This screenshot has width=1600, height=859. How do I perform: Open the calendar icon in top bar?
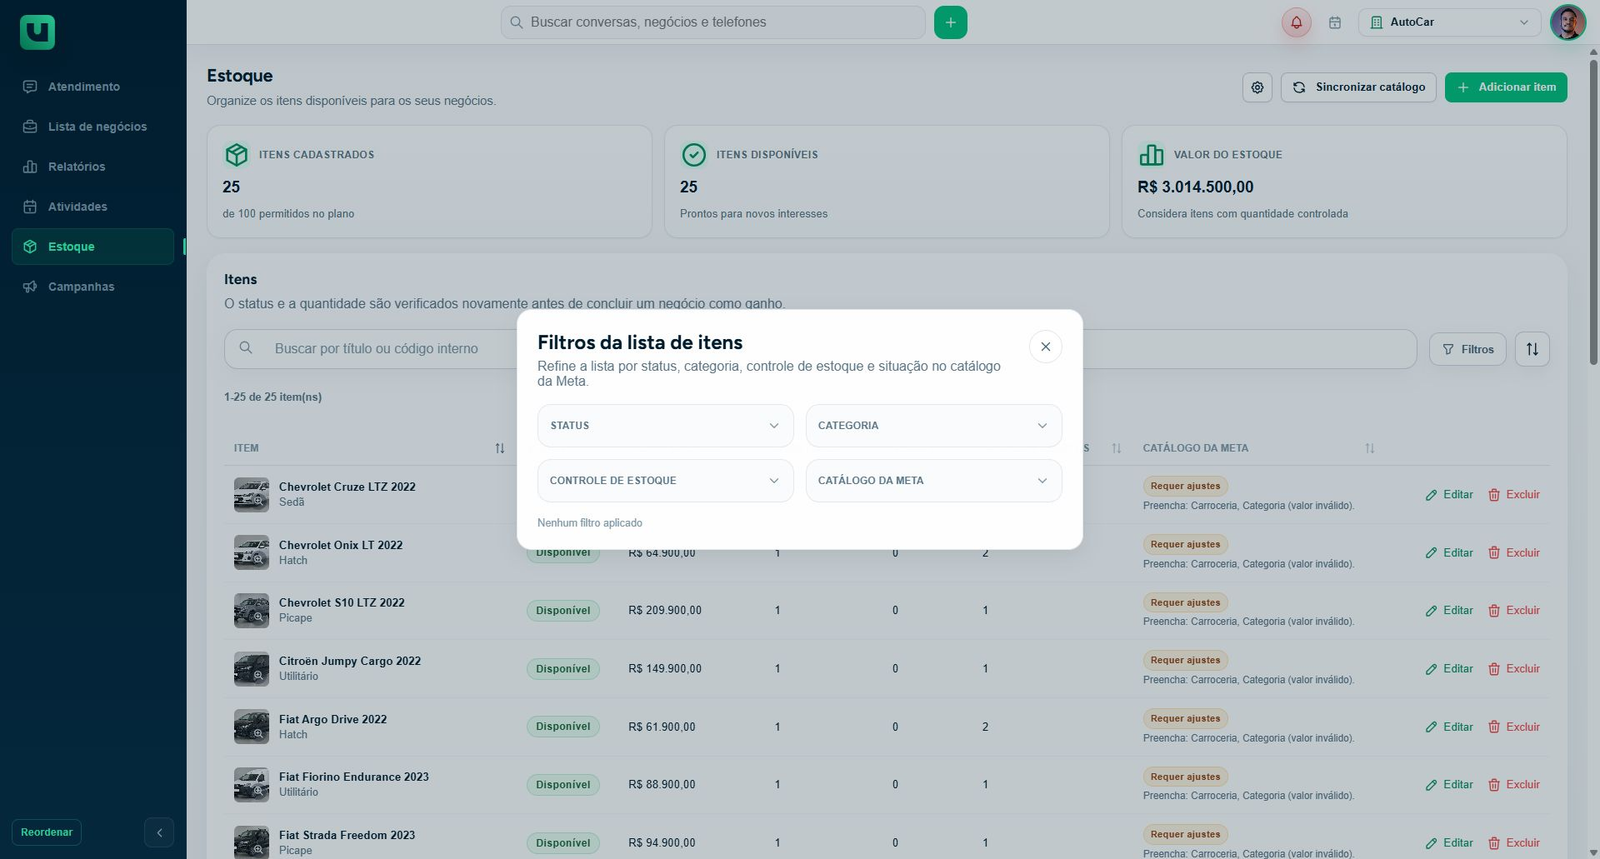pos(1335,22)
